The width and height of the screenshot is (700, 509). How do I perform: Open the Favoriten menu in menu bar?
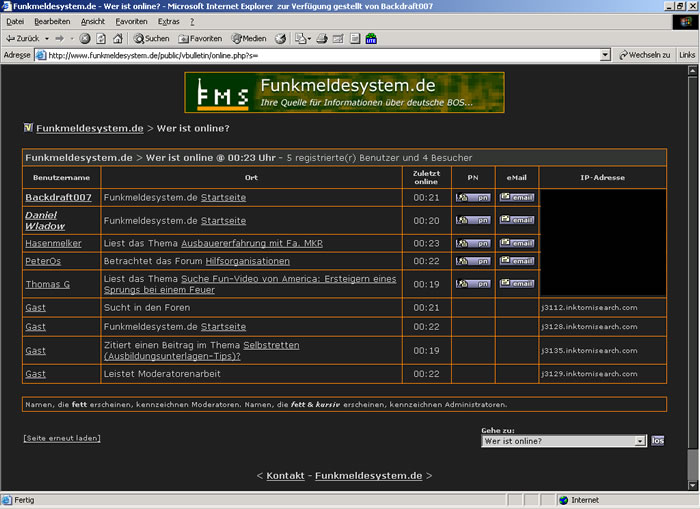click(x=130, y=21)
